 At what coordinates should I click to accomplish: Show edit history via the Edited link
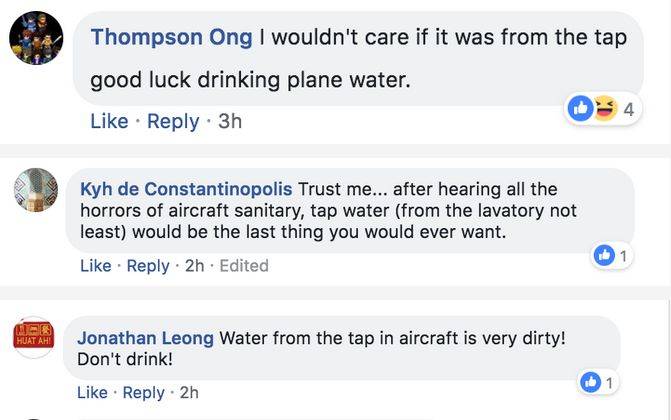click(x=244, y=265)
